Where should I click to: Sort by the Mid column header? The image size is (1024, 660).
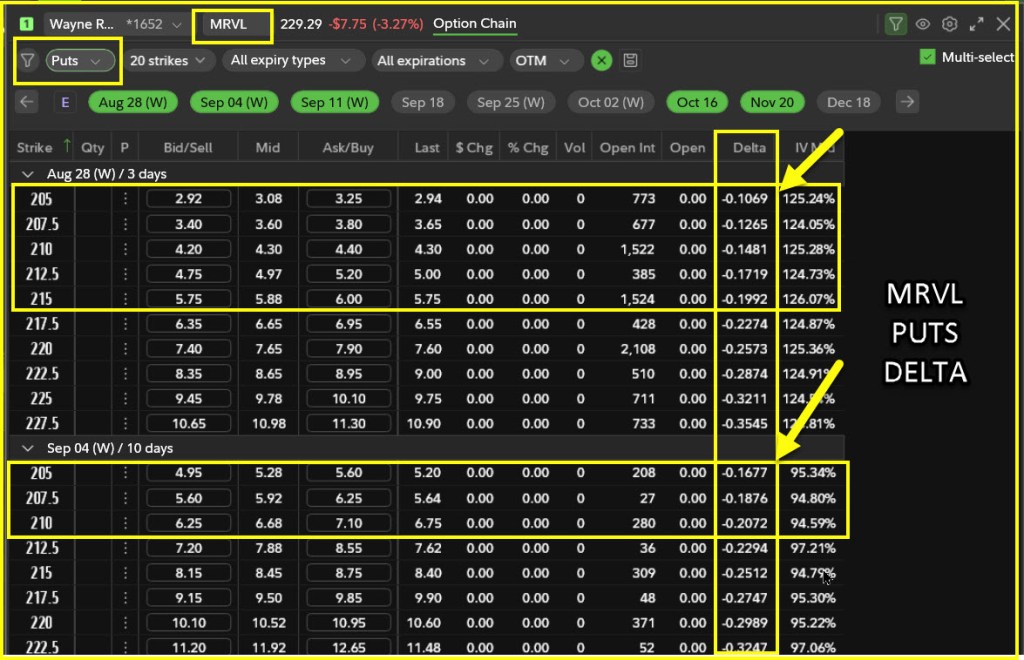pos(268,148)
